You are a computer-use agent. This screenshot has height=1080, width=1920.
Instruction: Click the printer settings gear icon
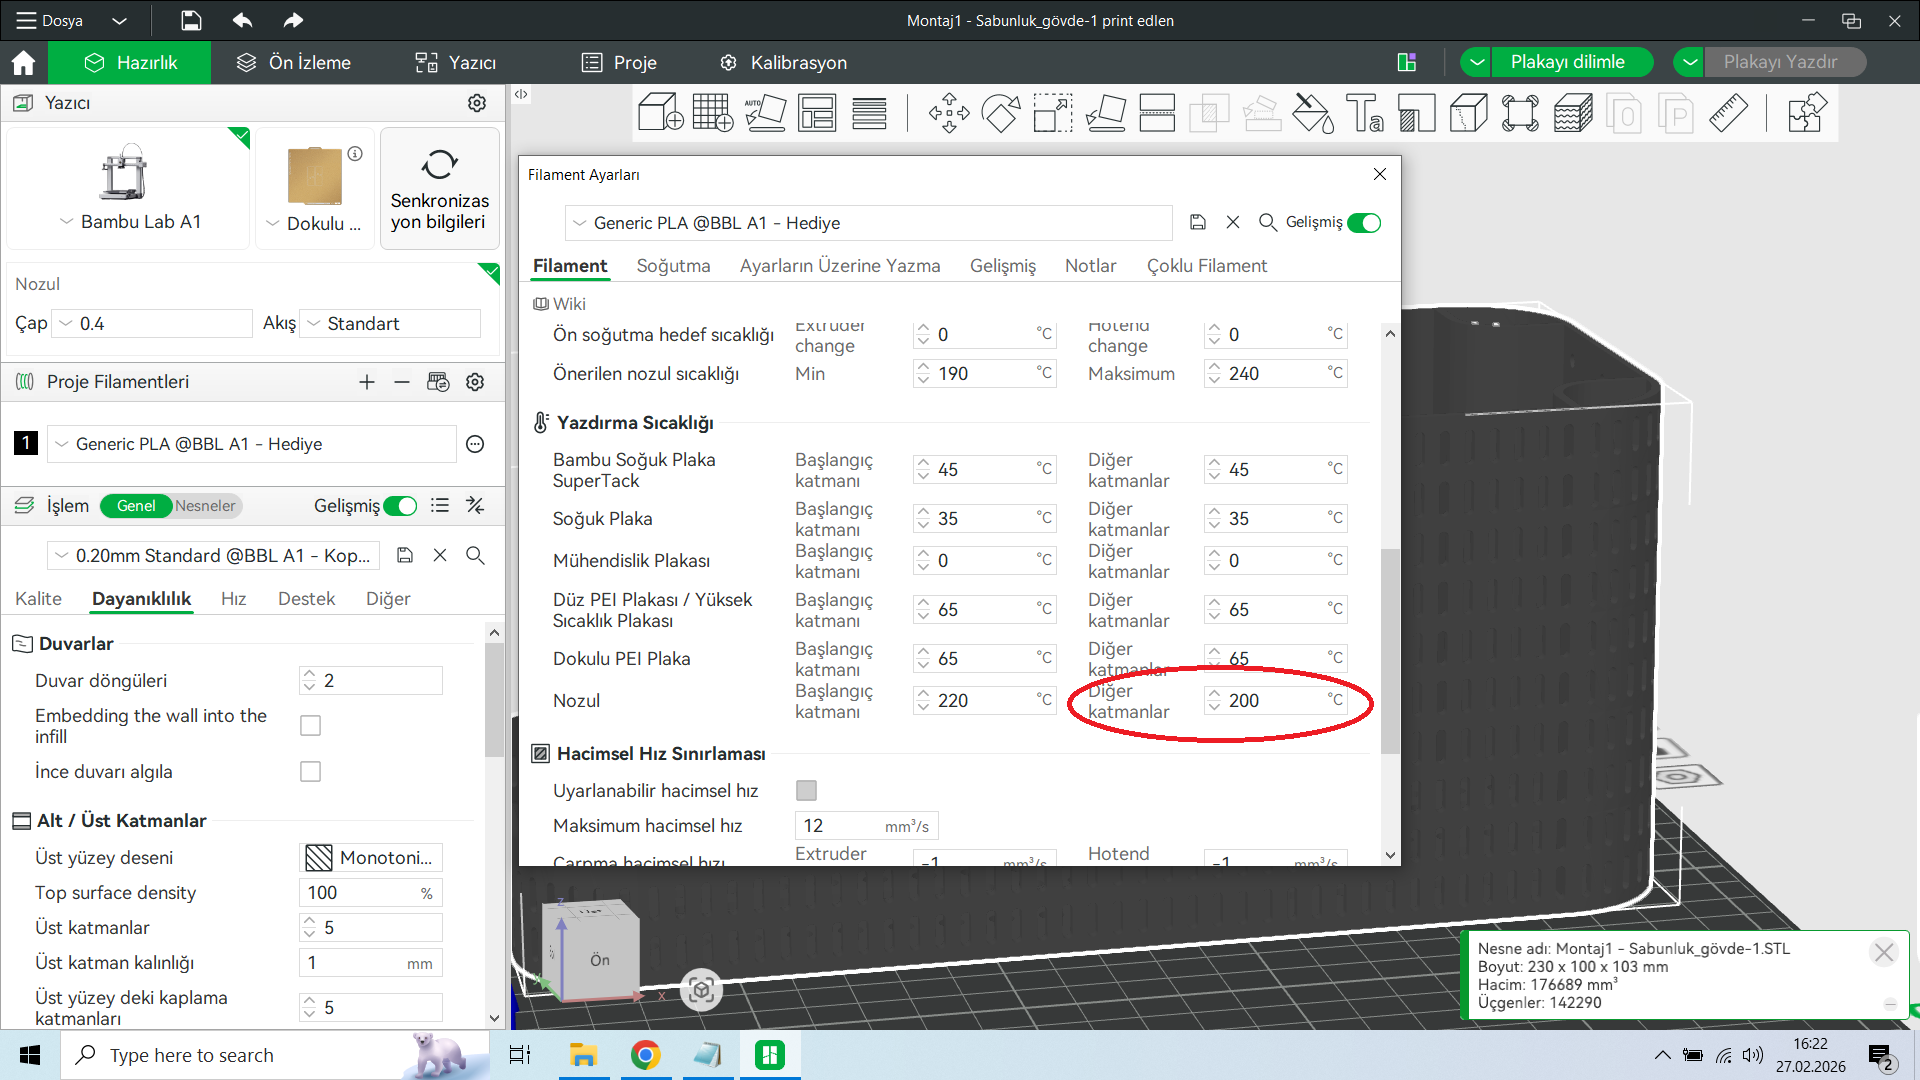point(477,103)
